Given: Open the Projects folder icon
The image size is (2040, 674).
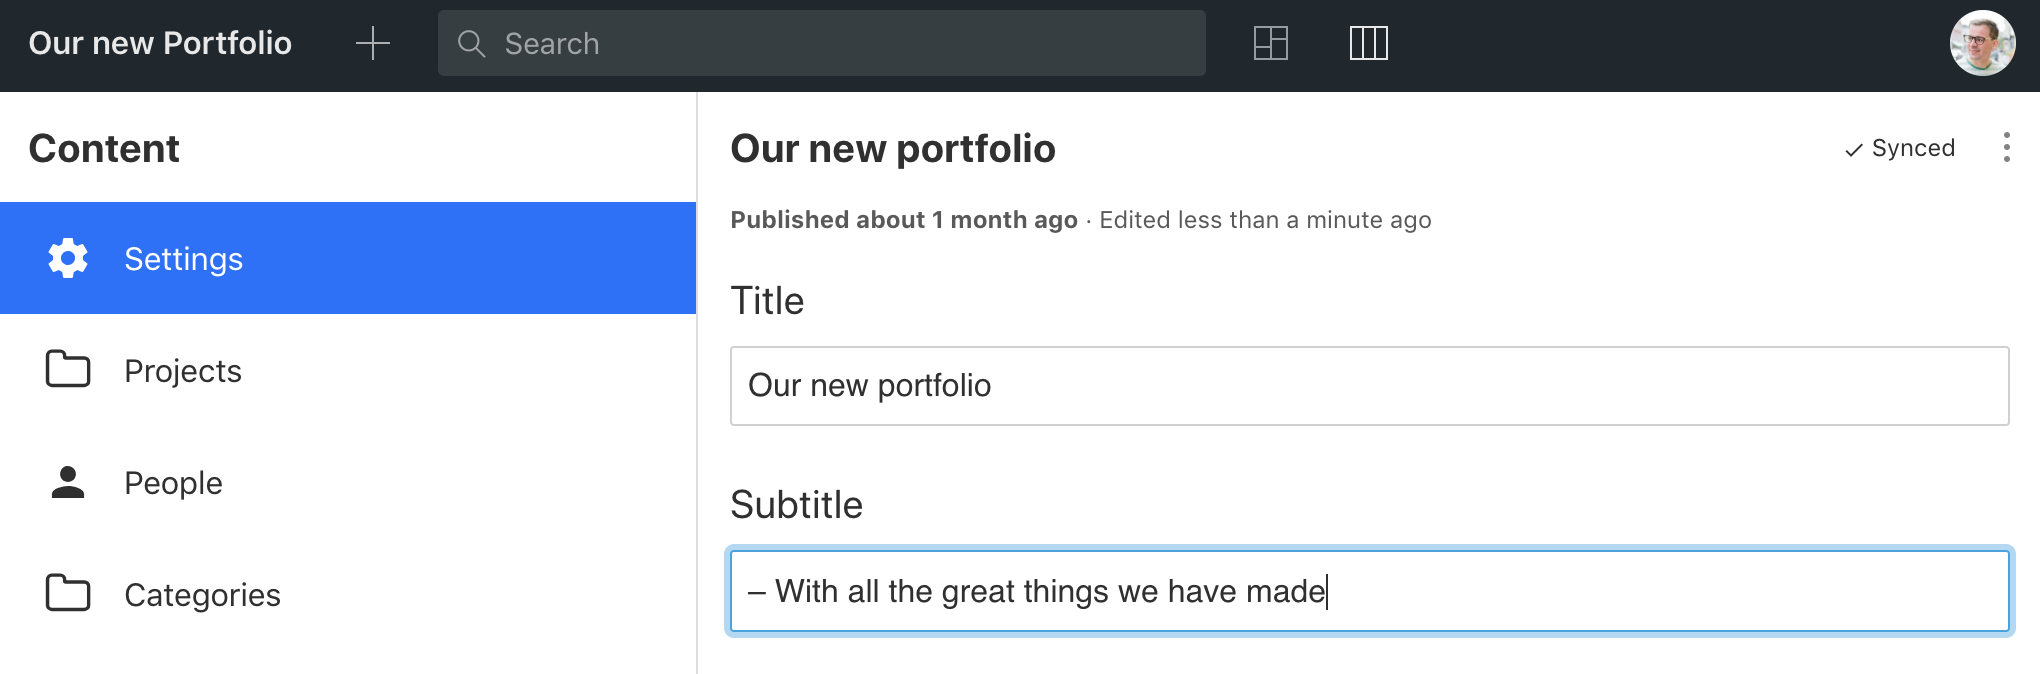Looking at the screenshot, I should click(66, 370).
